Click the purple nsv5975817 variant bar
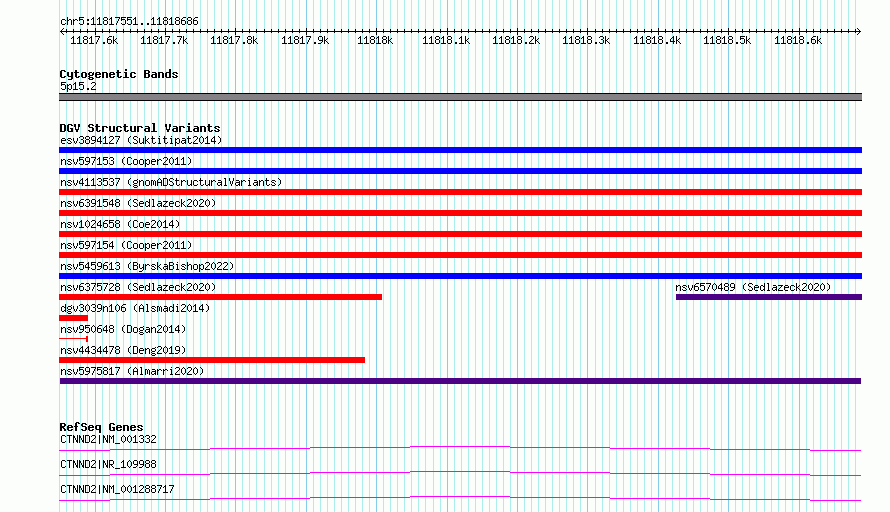 pyautogui.click(x=460, y=381)
